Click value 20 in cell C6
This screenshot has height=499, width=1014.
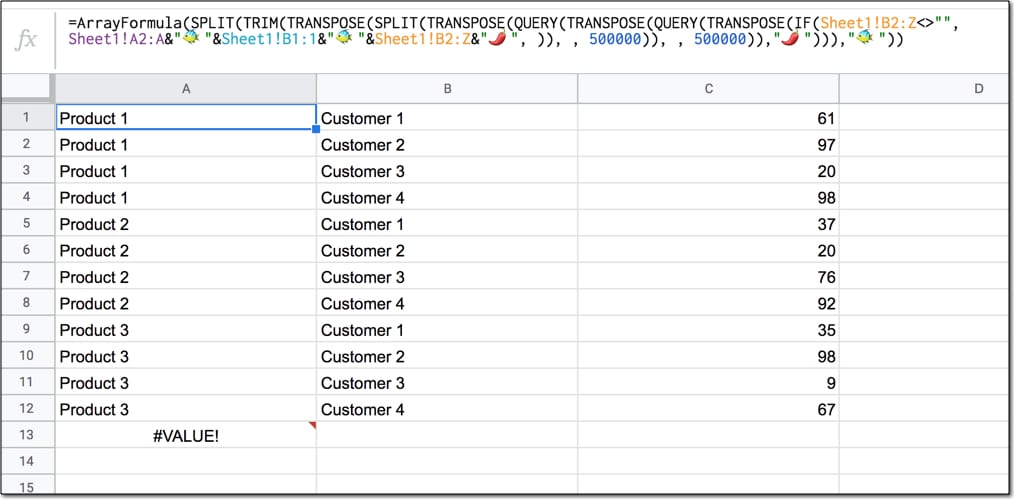click(x=826, y=251)
